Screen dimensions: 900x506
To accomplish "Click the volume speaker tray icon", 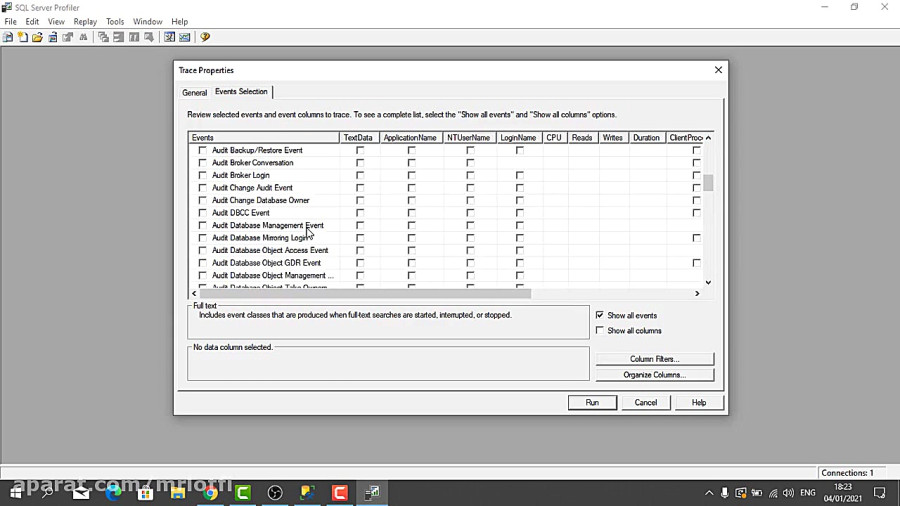I will (x=789, y=493).
